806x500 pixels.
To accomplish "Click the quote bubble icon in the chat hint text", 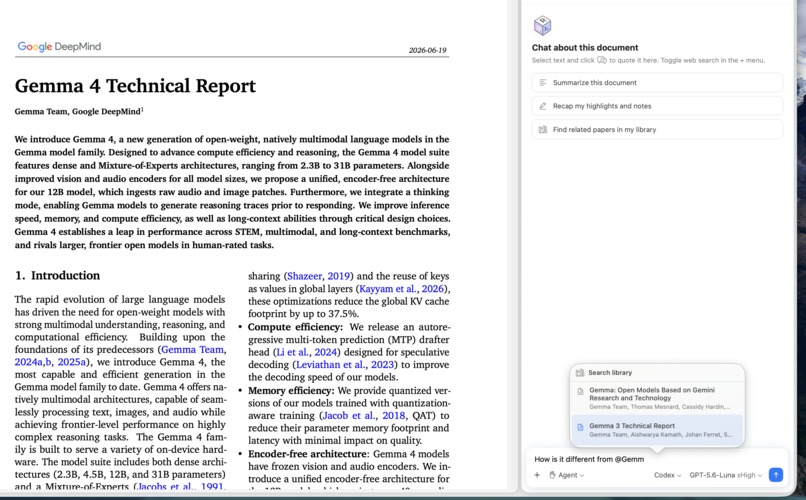I will pos(601,60).
